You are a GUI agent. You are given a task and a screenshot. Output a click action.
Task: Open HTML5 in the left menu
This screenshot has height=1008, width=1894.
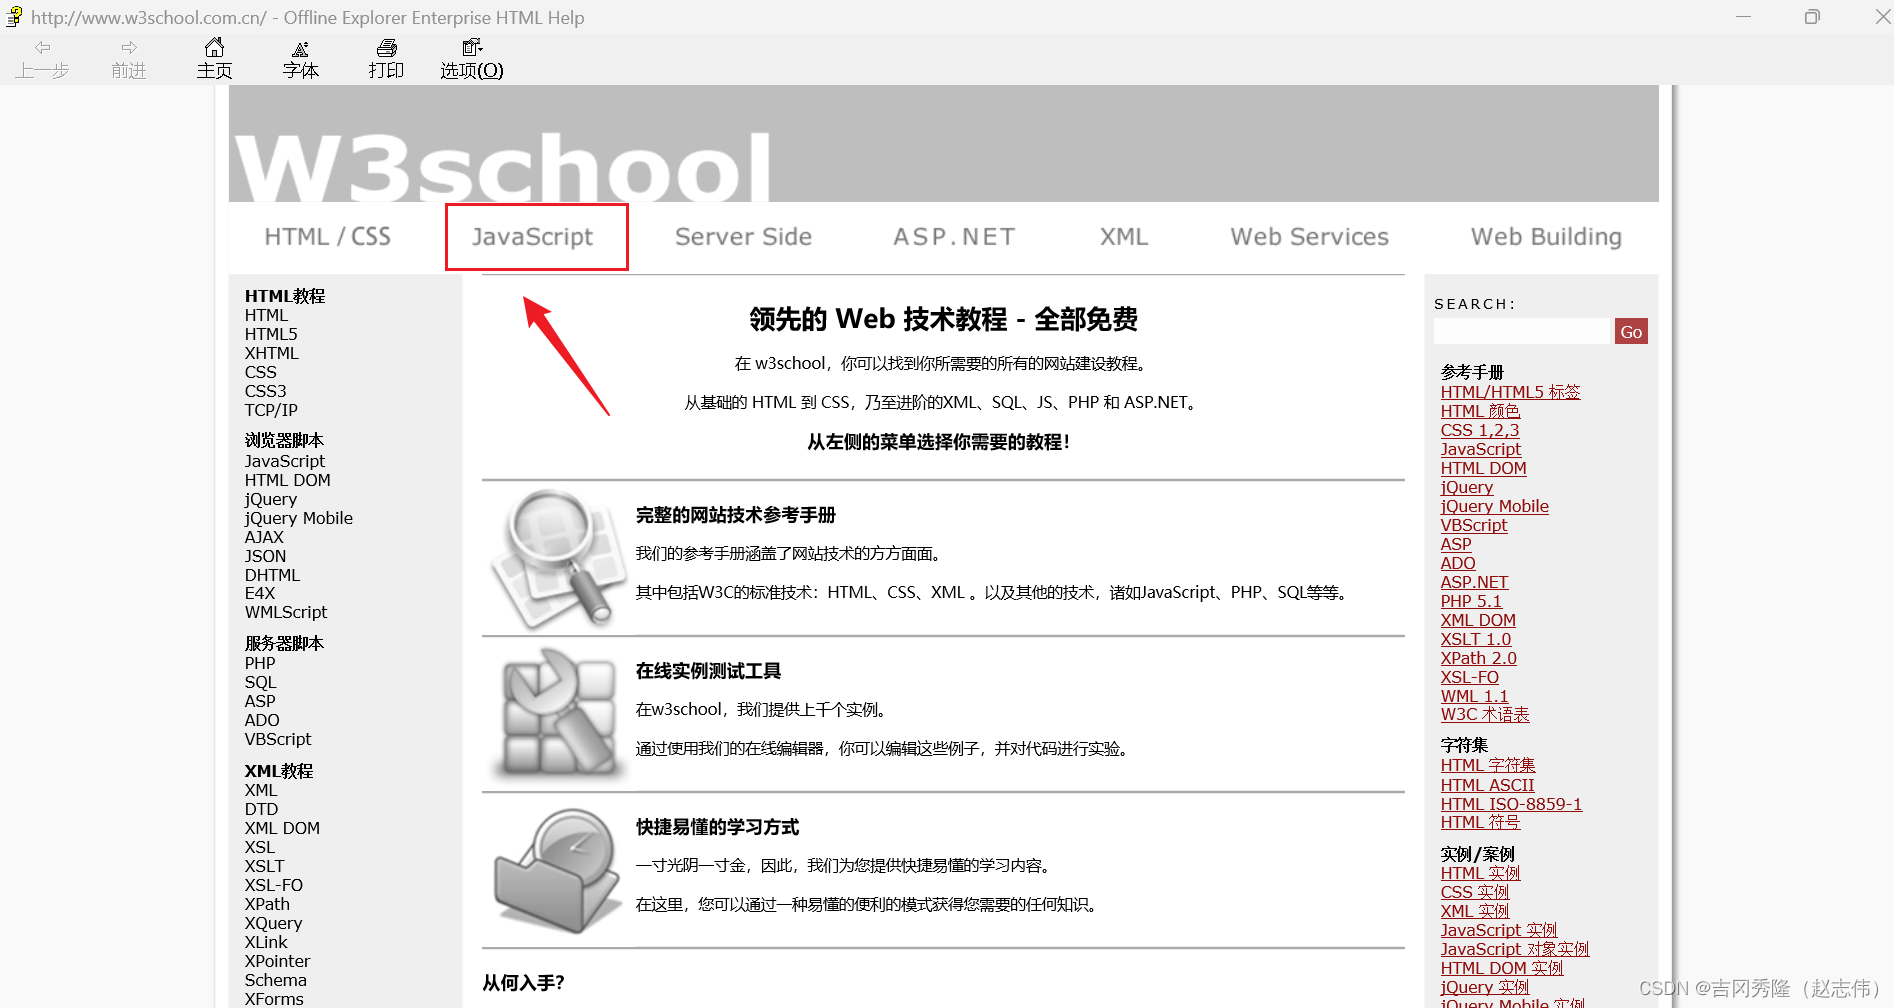click(271, 334)
